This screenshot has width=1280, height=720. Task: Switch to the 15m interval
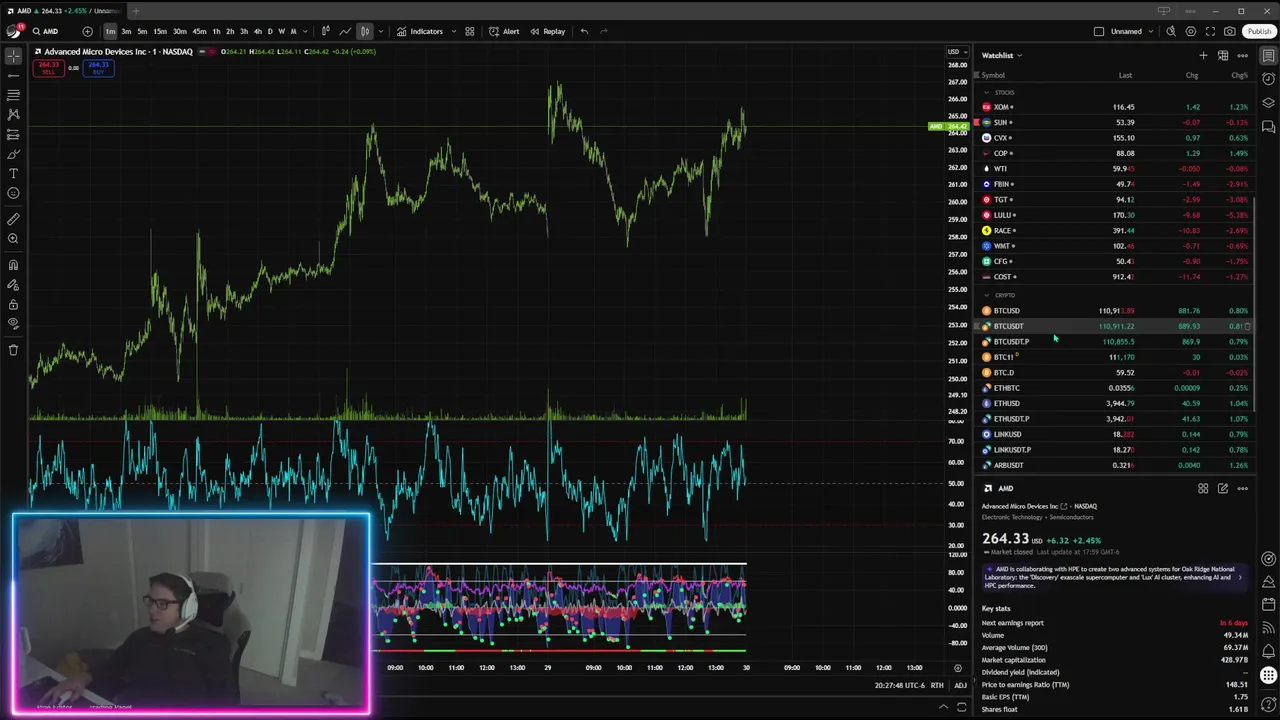click(x=160, y=31)
